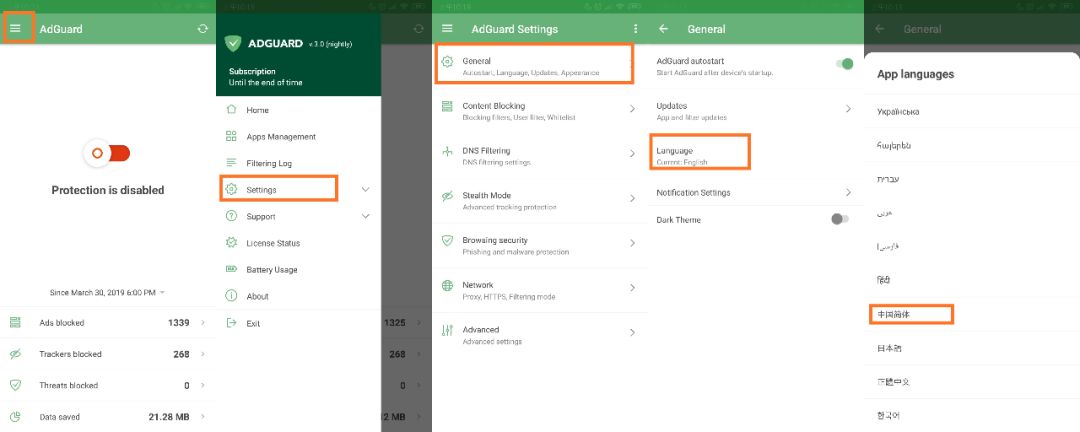Image resolution: width=1080 pixels, height=432 pixels.
Task: Tap the Browsing security shield icon
Action: [x=447, y=241]
